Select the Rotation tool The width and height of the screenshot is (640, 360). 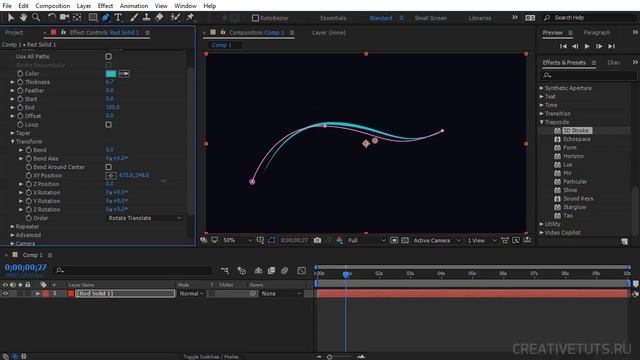tap(51, 17)
